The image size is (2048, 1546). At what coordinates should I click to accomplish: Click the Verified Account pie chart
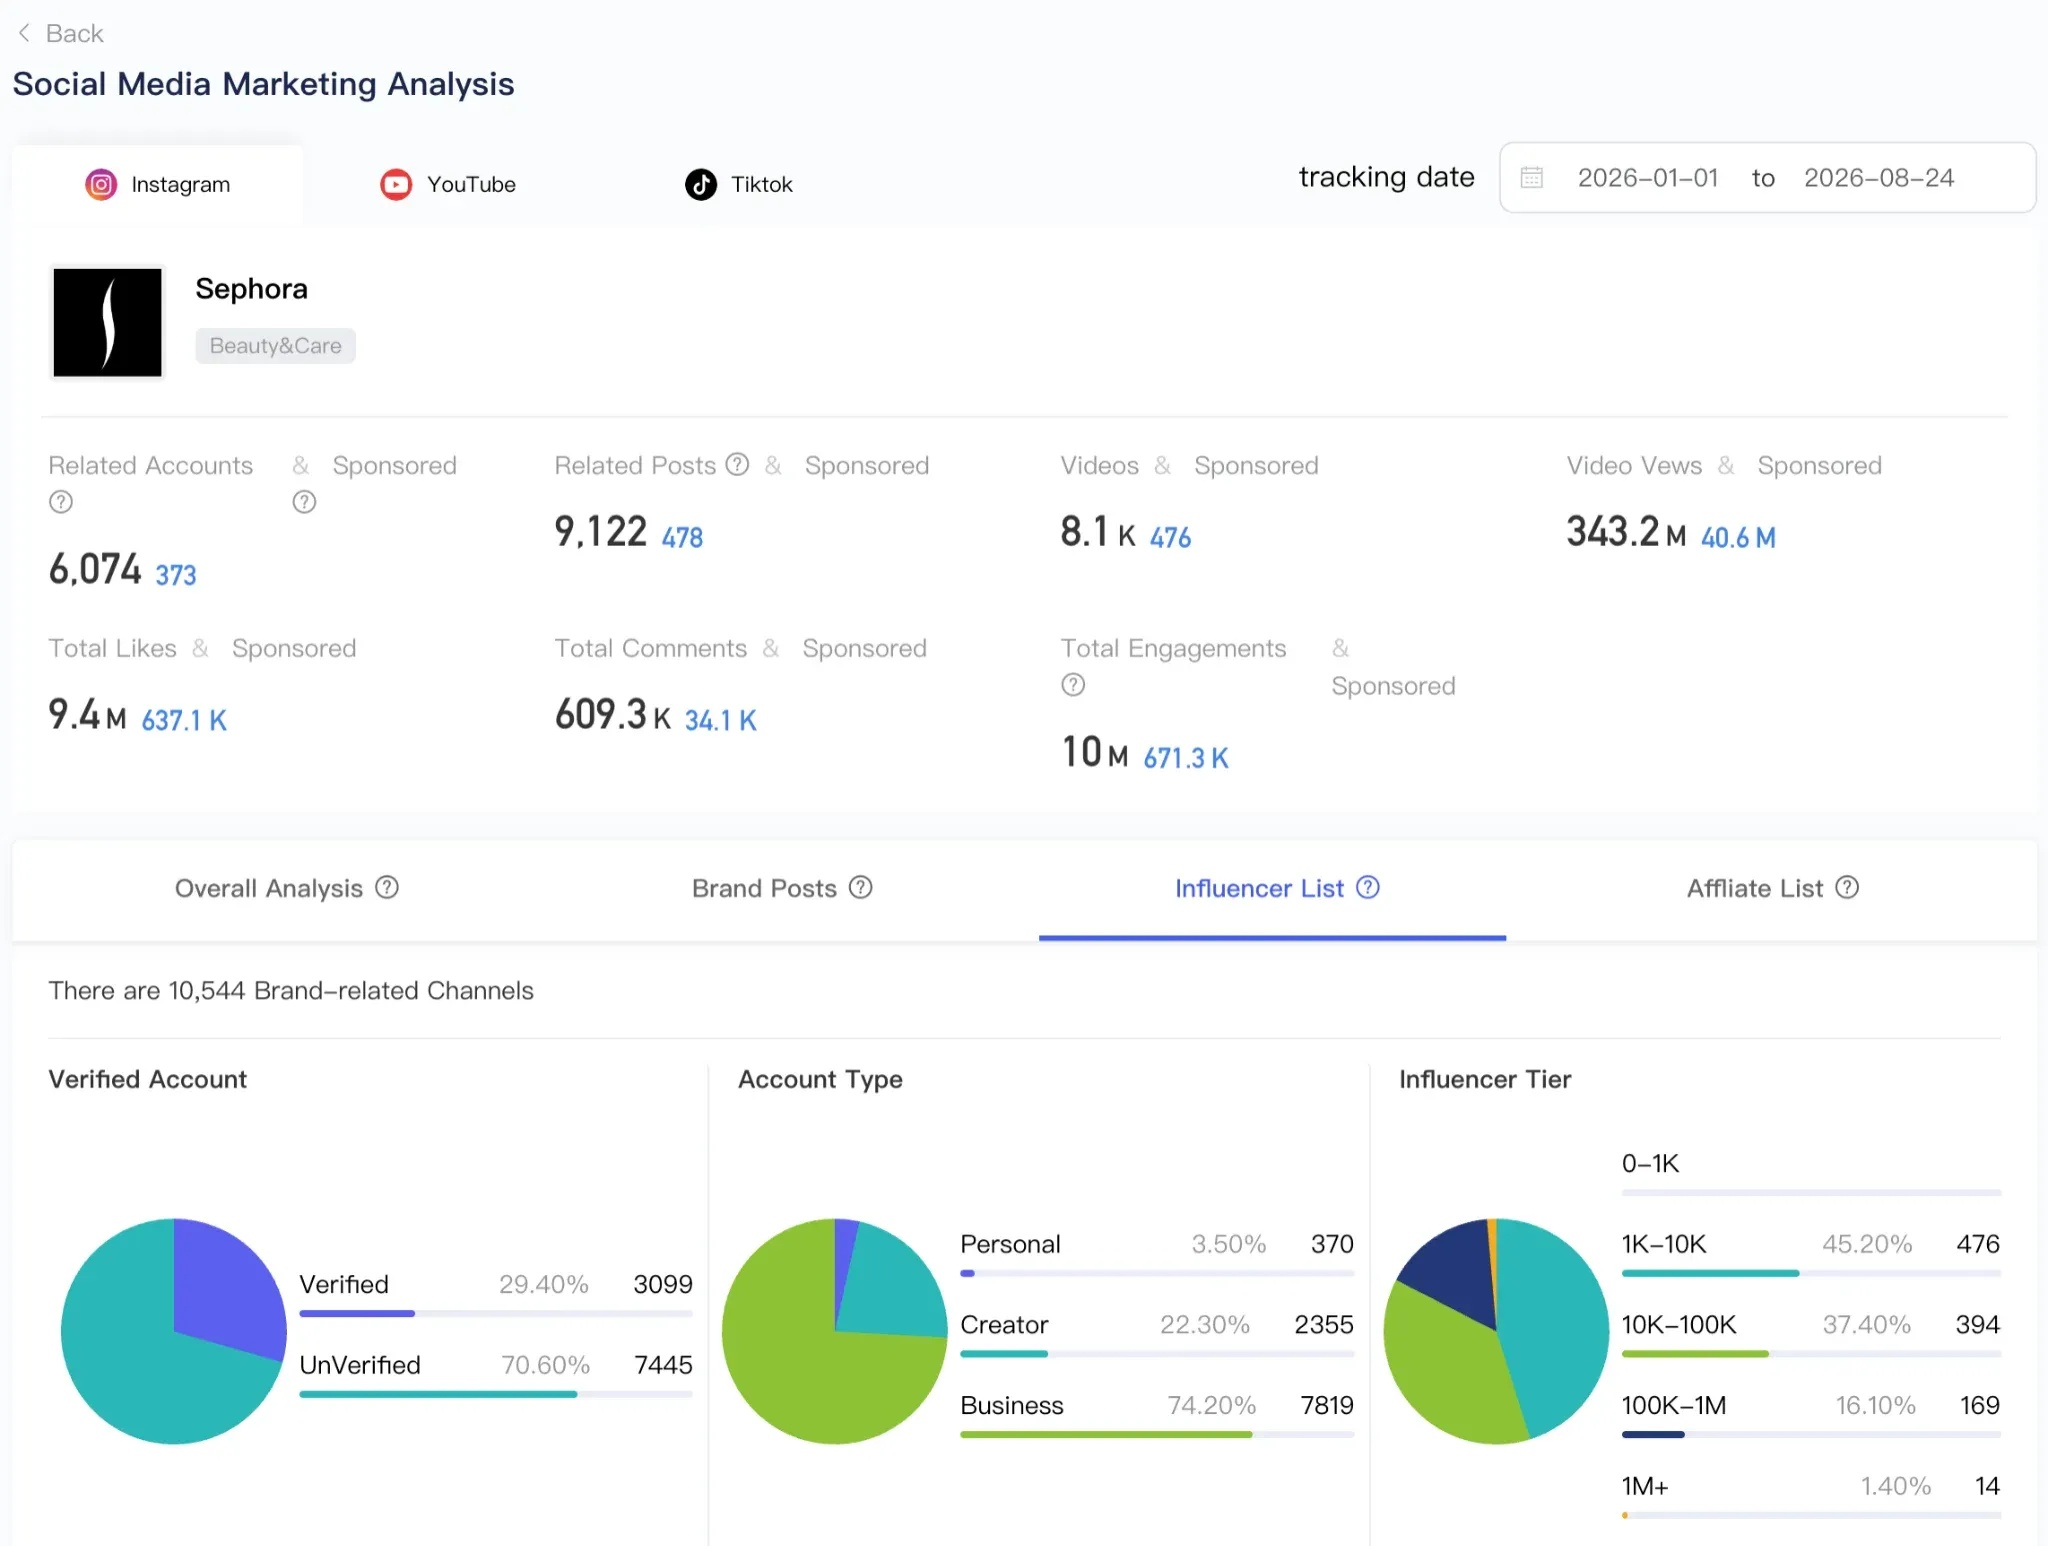pyautogui.click(x=174, y=1331)
